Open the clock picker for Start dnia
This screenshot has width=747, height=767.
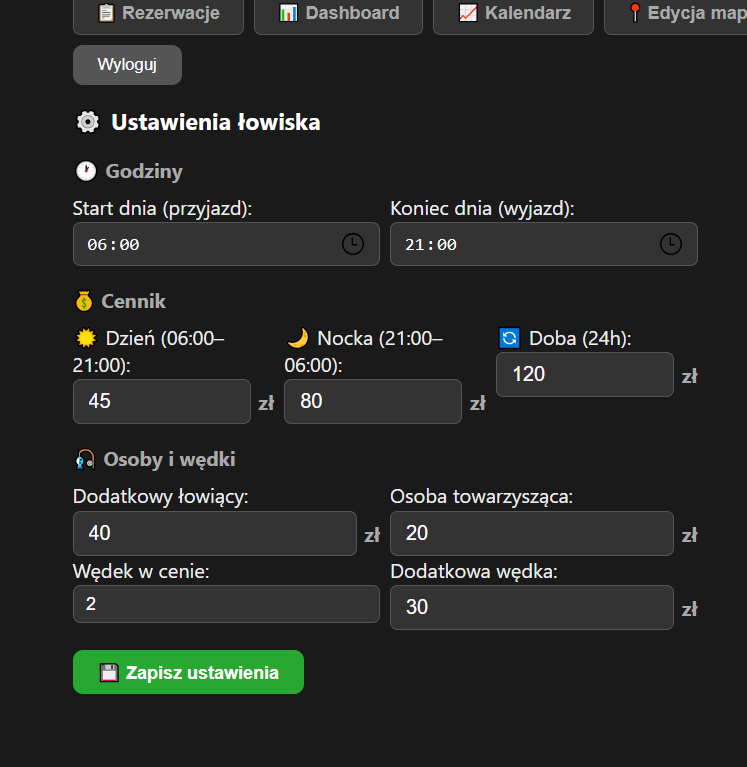point(353,244)
